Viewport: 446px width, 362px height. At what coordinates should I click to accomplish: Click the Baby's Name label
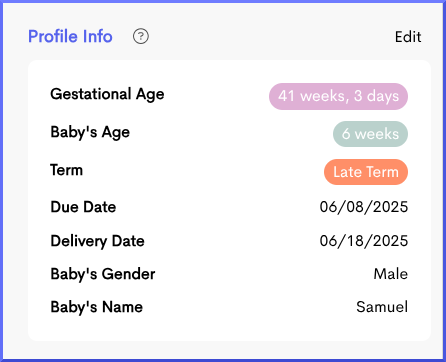(x=97, y=307)
